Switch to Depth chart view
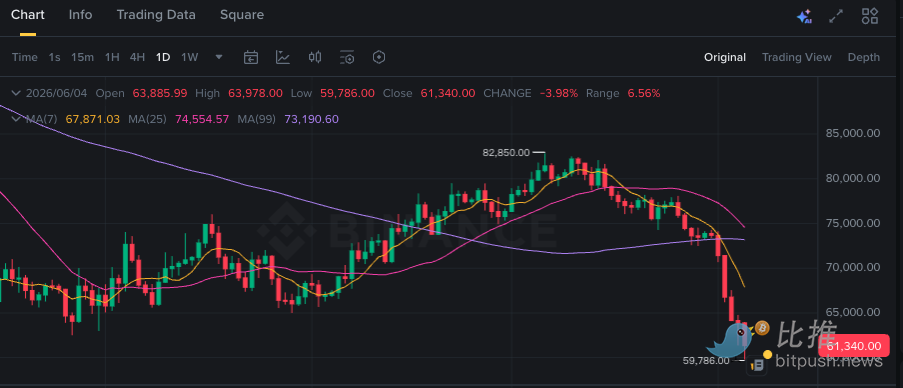 864,57
